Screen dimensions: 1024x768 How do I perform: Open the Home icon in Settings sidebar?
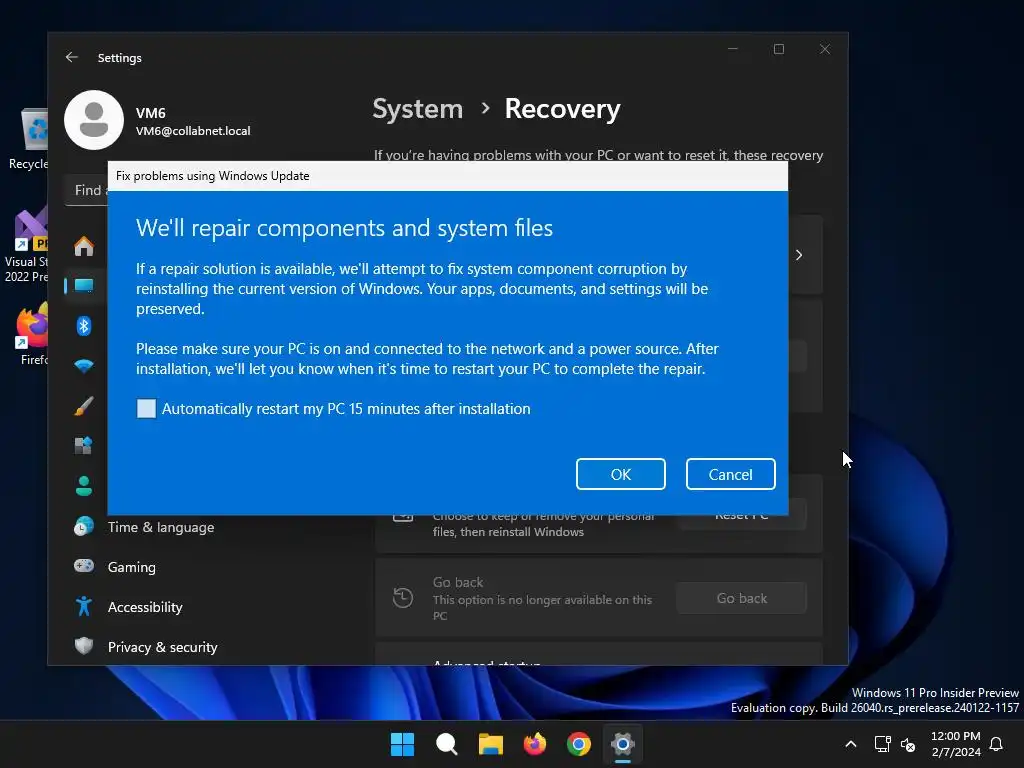pyautogui.click(x=84, y=246)
